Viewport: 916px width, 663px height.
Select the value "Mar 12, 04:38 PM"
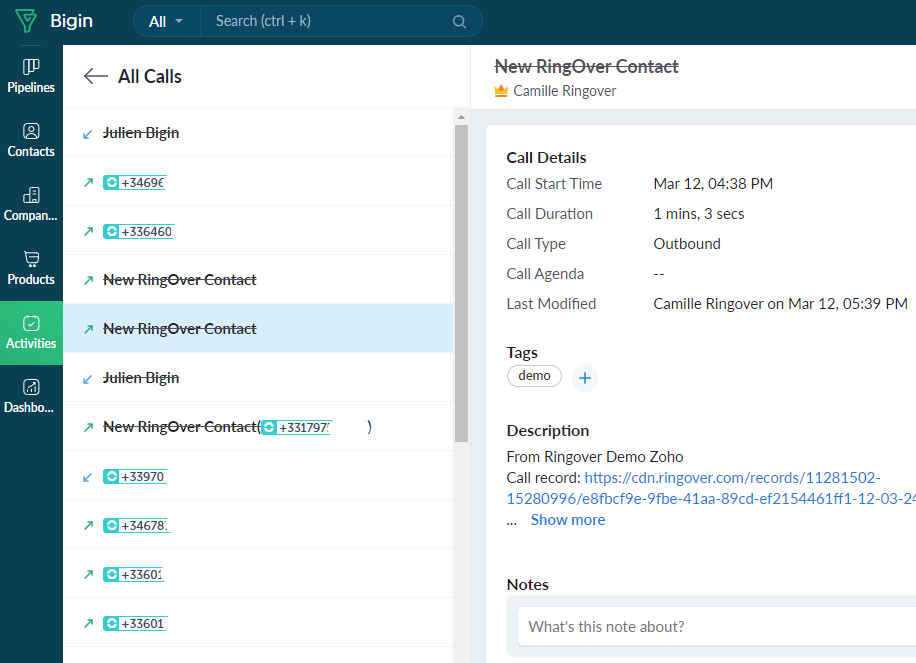point(713,183)
